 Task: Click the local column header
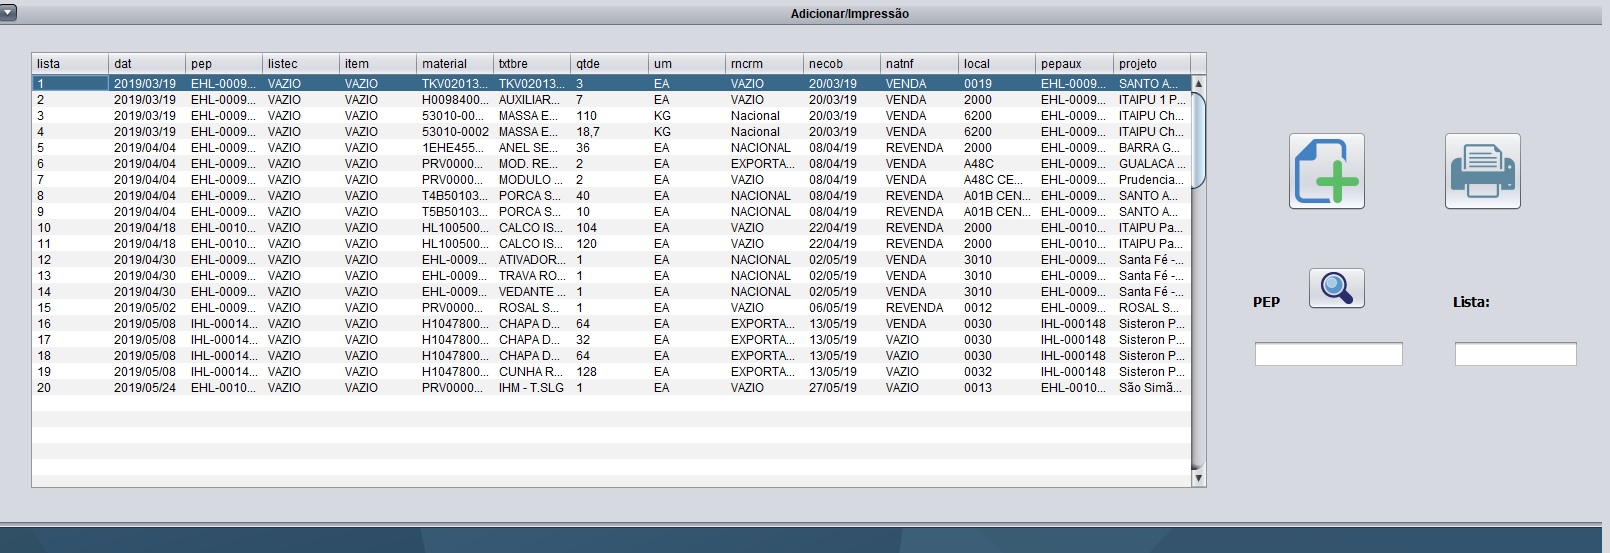pos(997,63)
